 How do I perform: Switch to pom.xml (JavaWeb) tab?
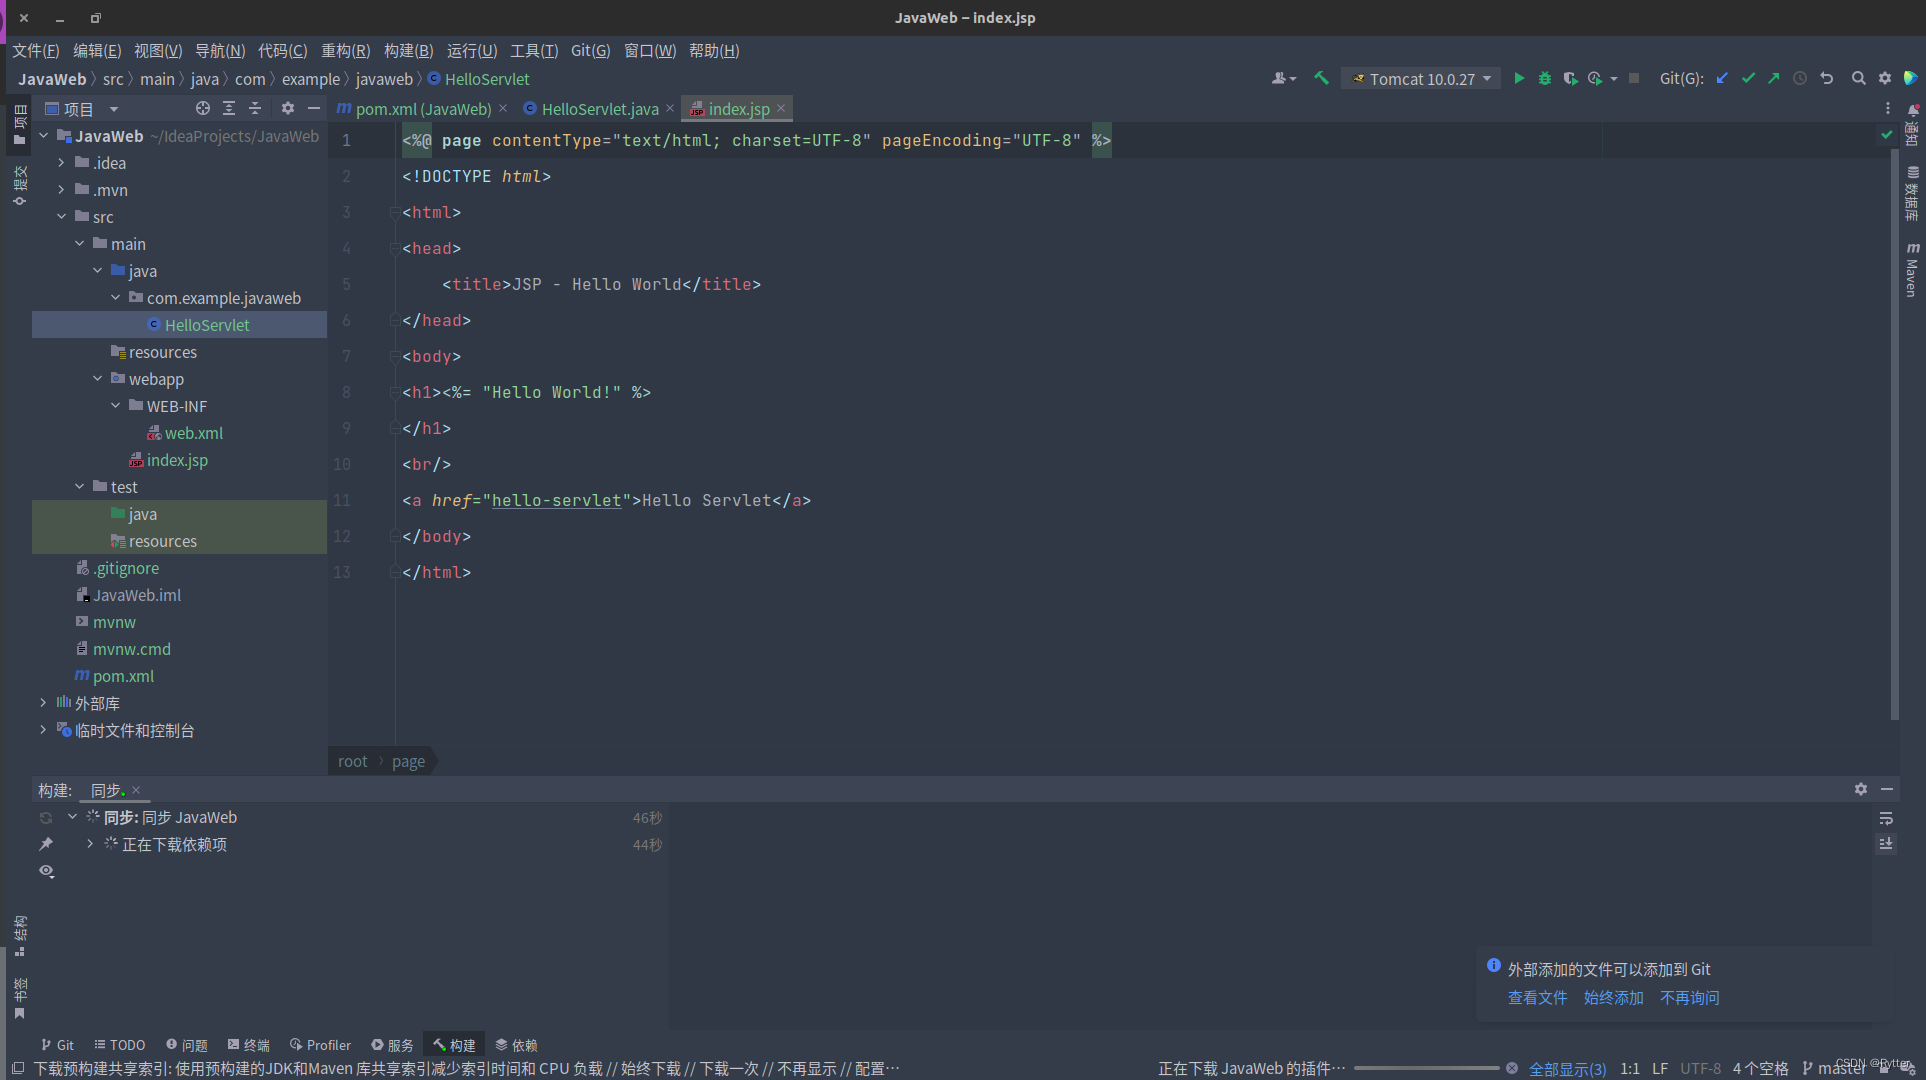pos(422,108)
